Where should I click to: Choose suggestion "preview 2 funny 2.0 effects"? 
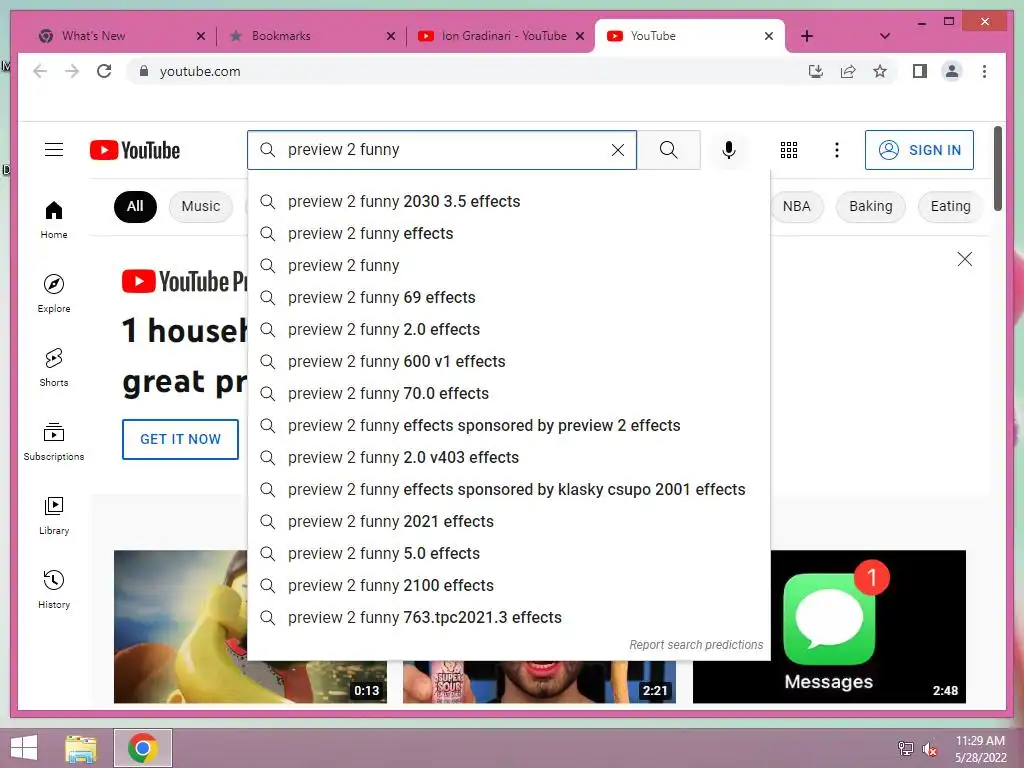509,330
